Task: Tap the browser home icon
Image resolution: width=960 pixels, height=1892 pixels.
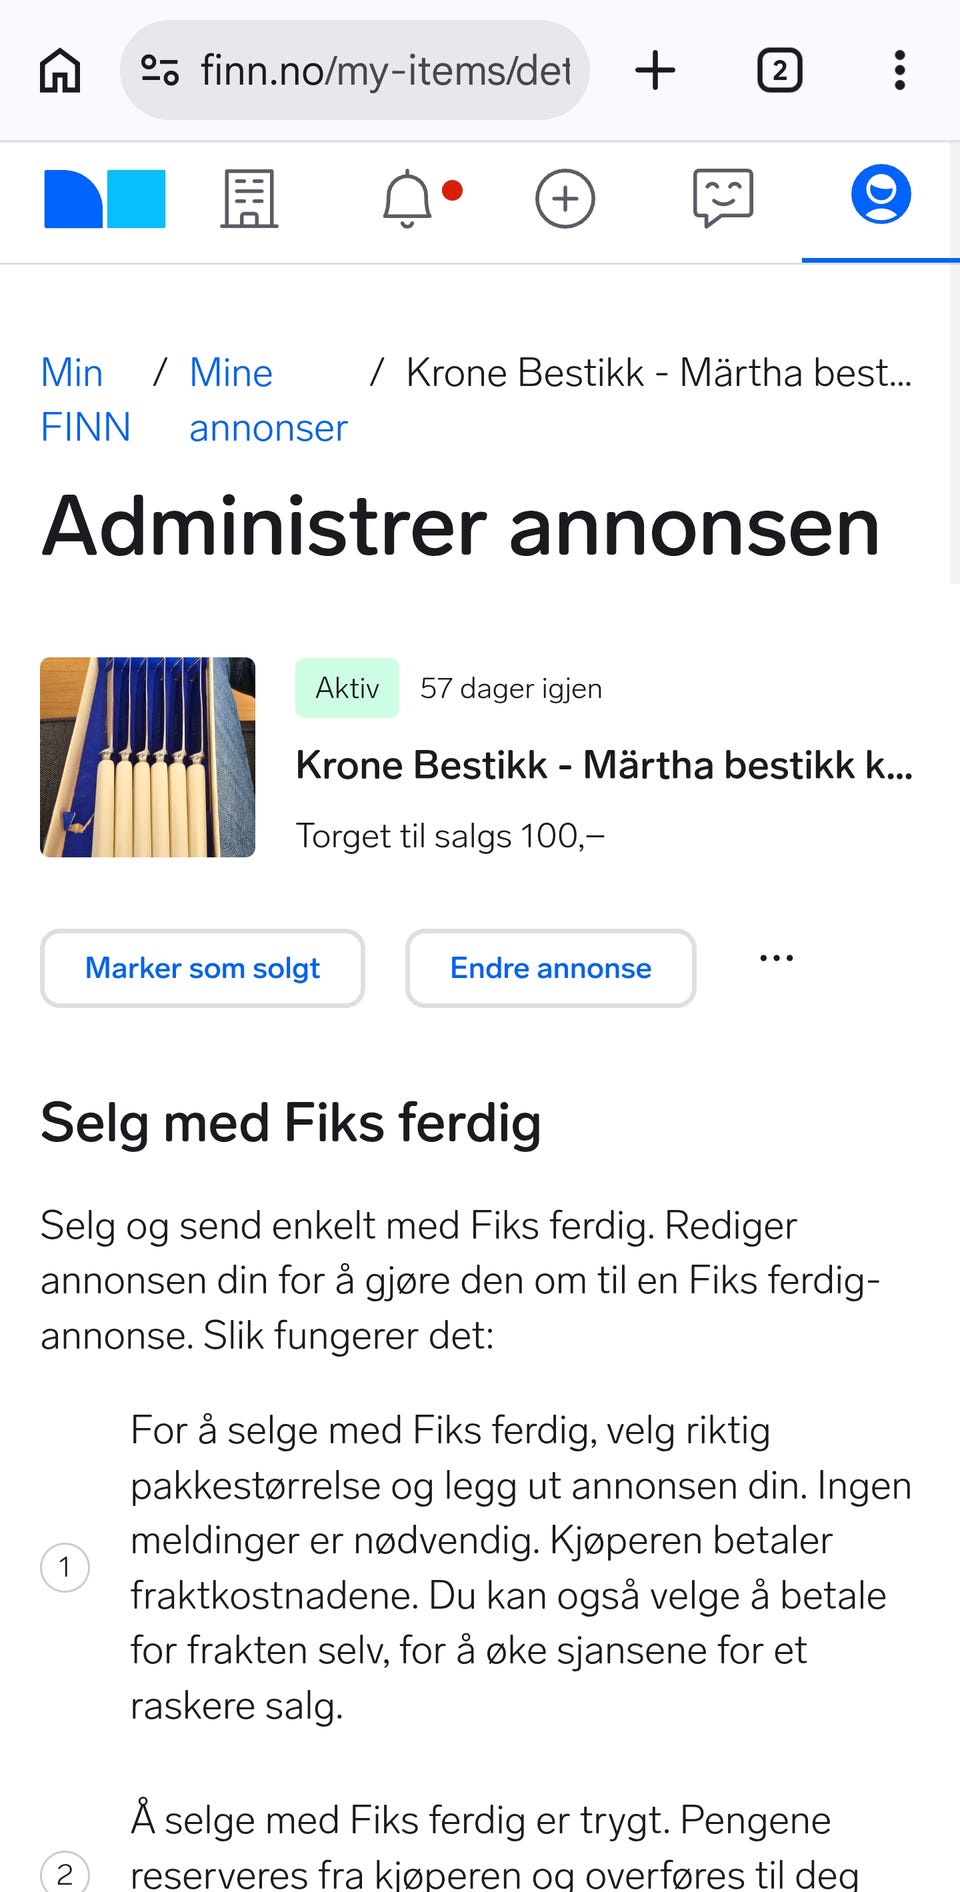Action: (x=60, y=71)
